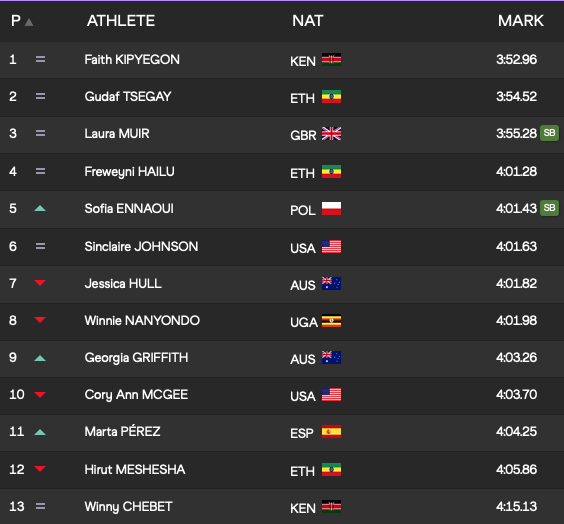Viewport: 564px width, 524px height.
Task: Click the SB badge next to Laura Muir's mark
Action: pyautogui.click(x=549, y=133)
